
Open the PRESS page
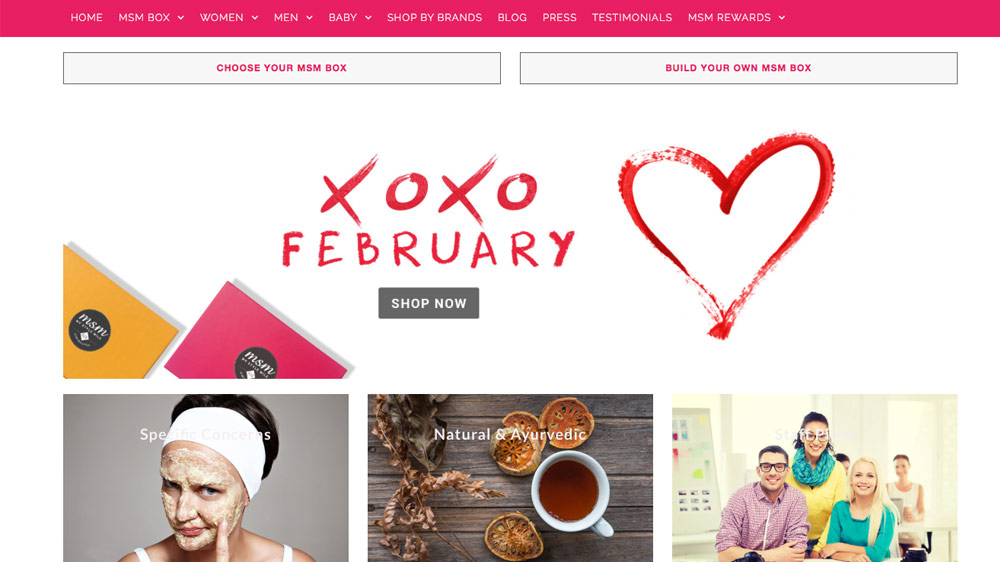(x=559, y=18)
